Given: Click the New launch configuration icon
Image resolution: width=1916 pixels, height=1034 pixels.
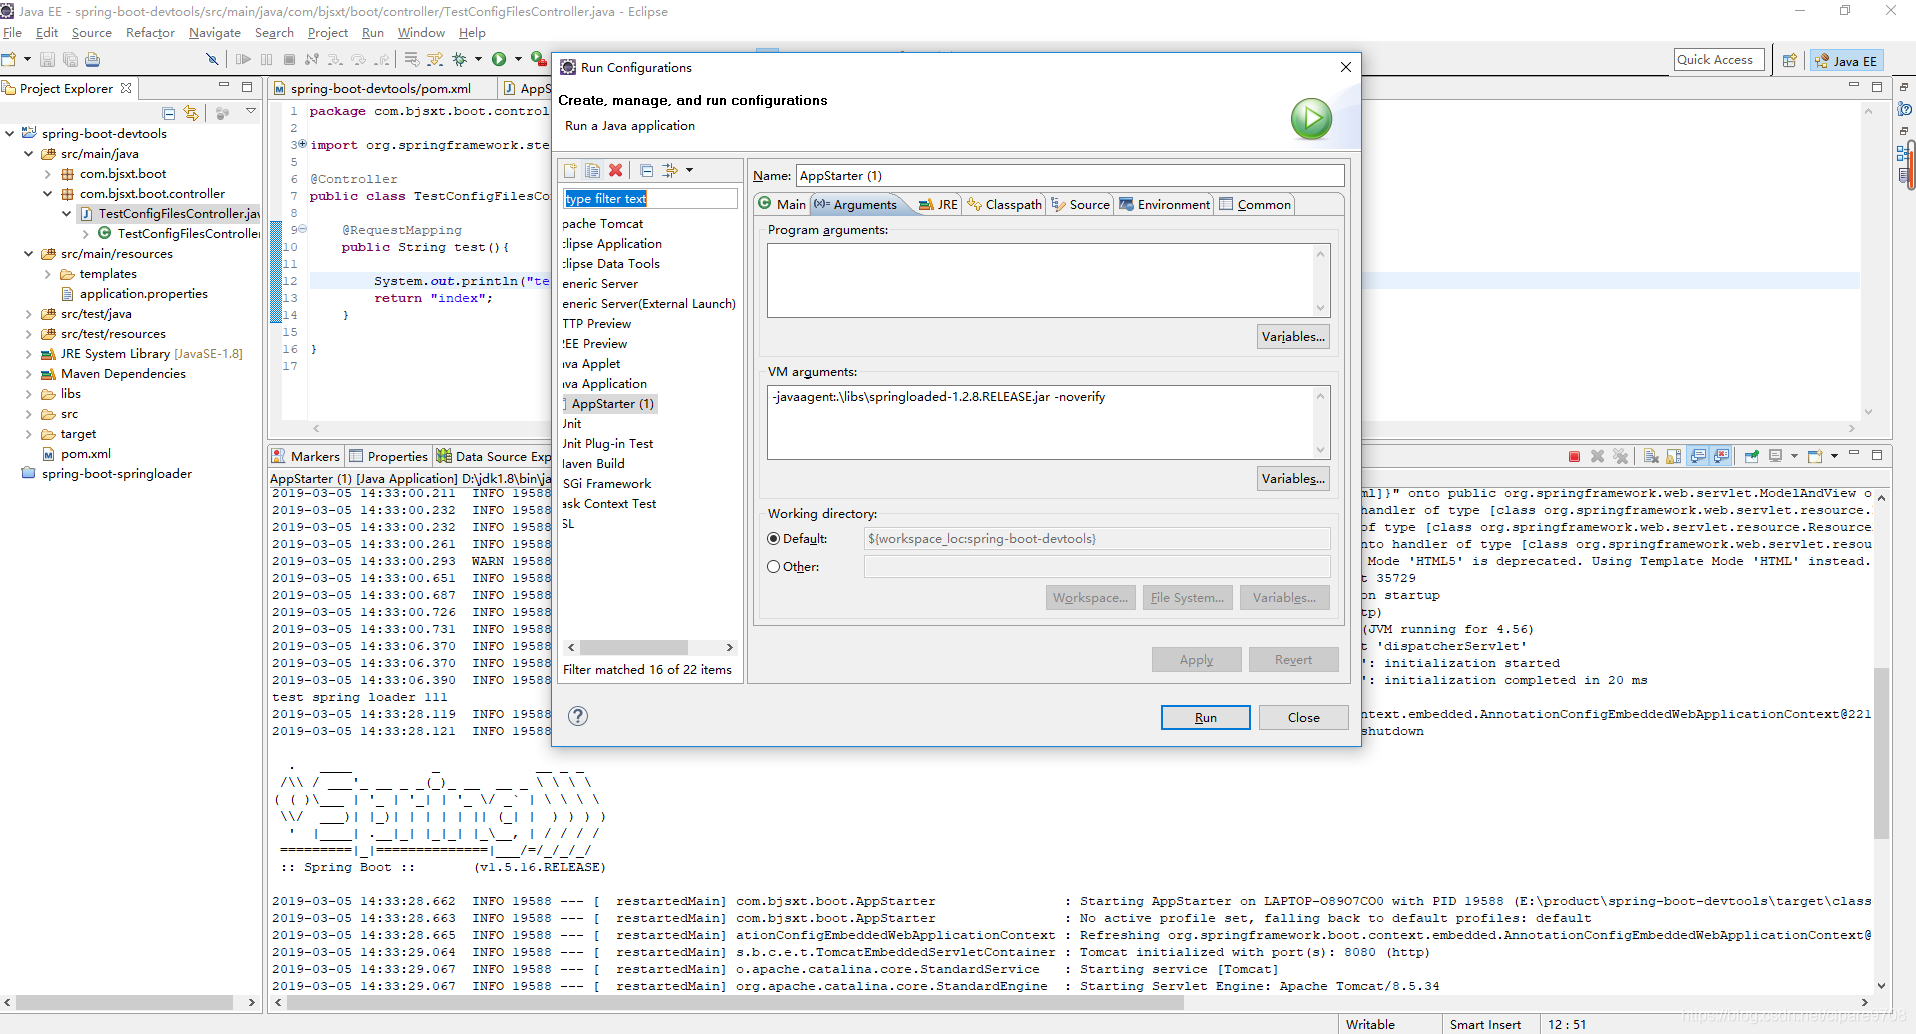Looking at the screenshot, I should 570,171.
